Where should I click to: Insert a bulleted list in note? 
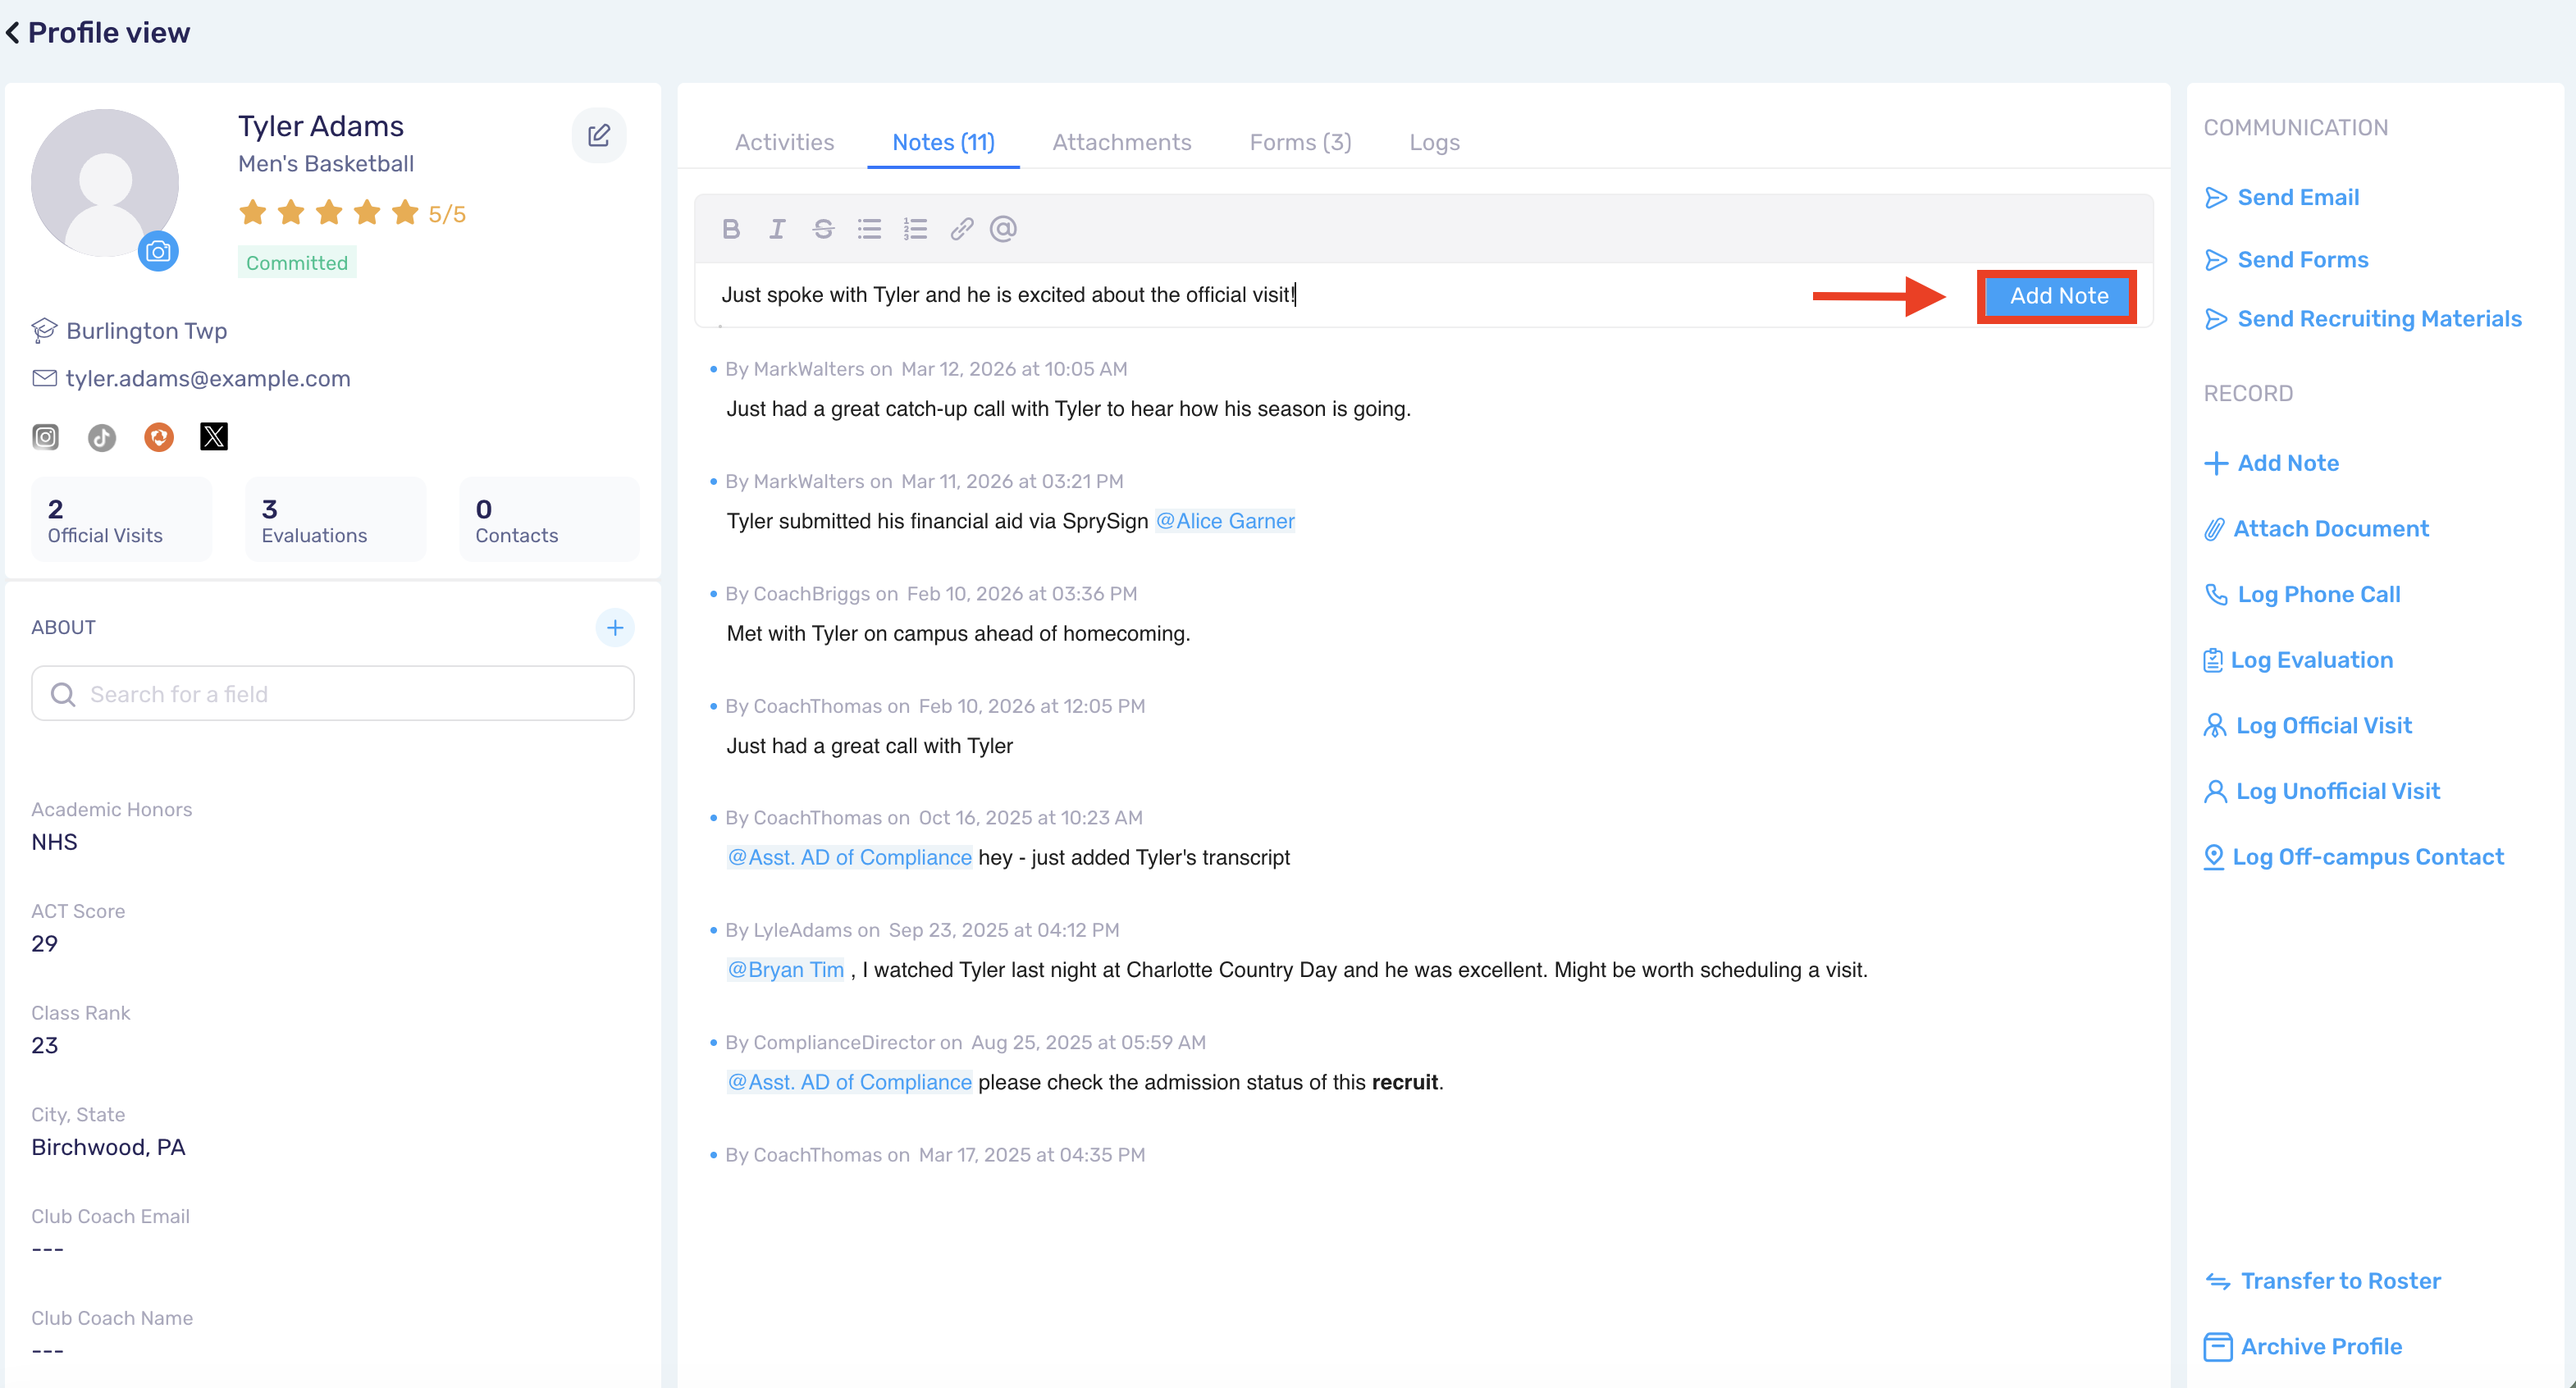click(869, 229)
